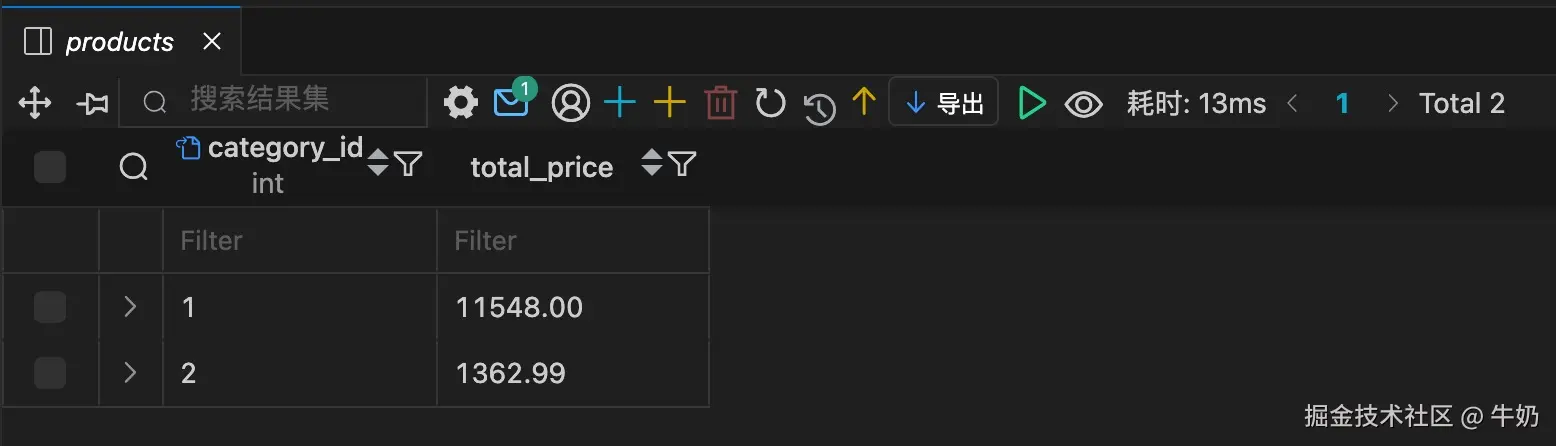Toggle the eye view icon
This screenshot has width=1556, height=446.
pyautogui.click(x=1083, y=103)
